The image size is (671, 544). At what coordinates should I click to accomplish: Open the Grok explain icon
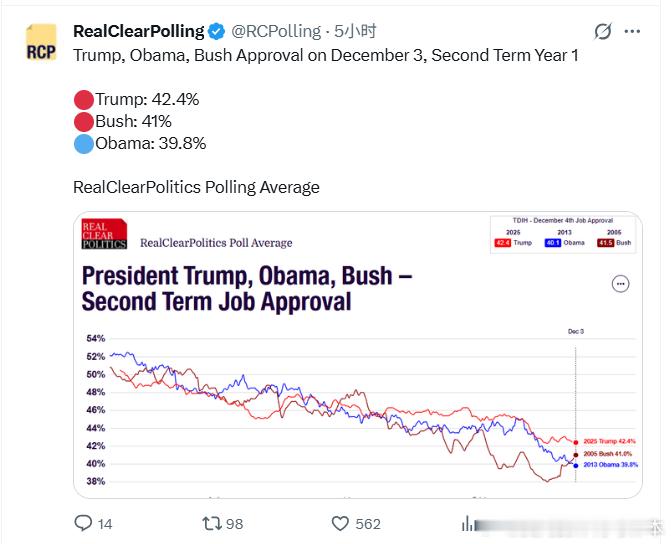(602, 31)
